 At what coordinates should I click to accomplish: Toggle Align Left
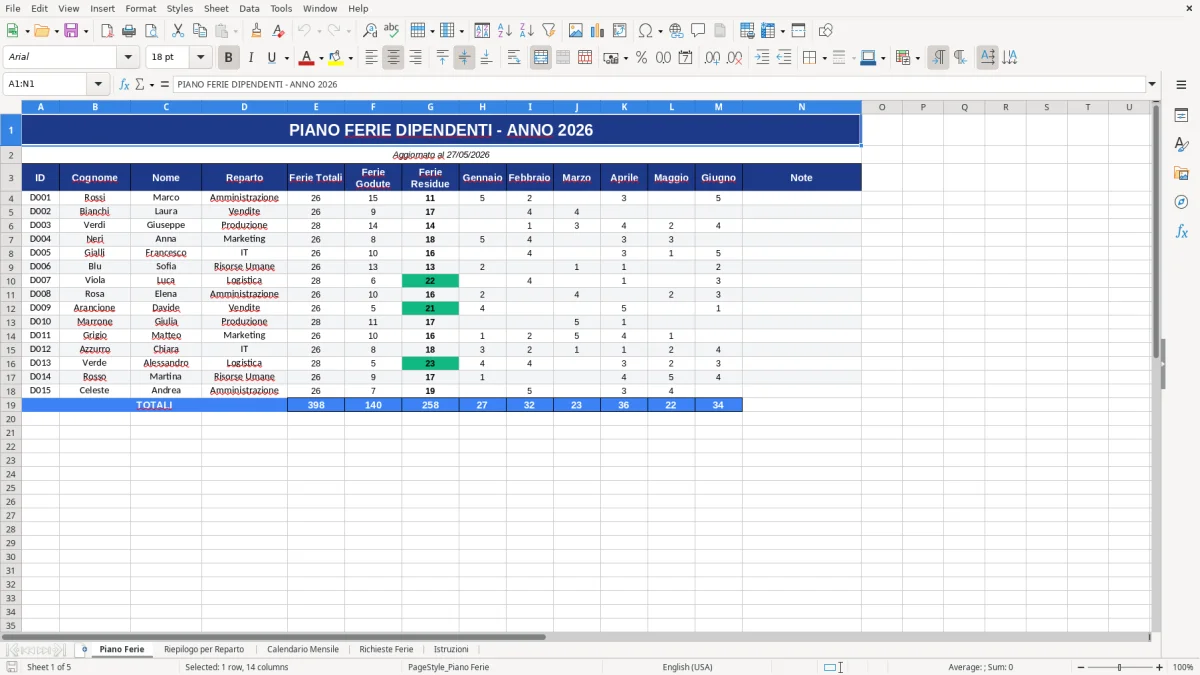tap(371, 58)
